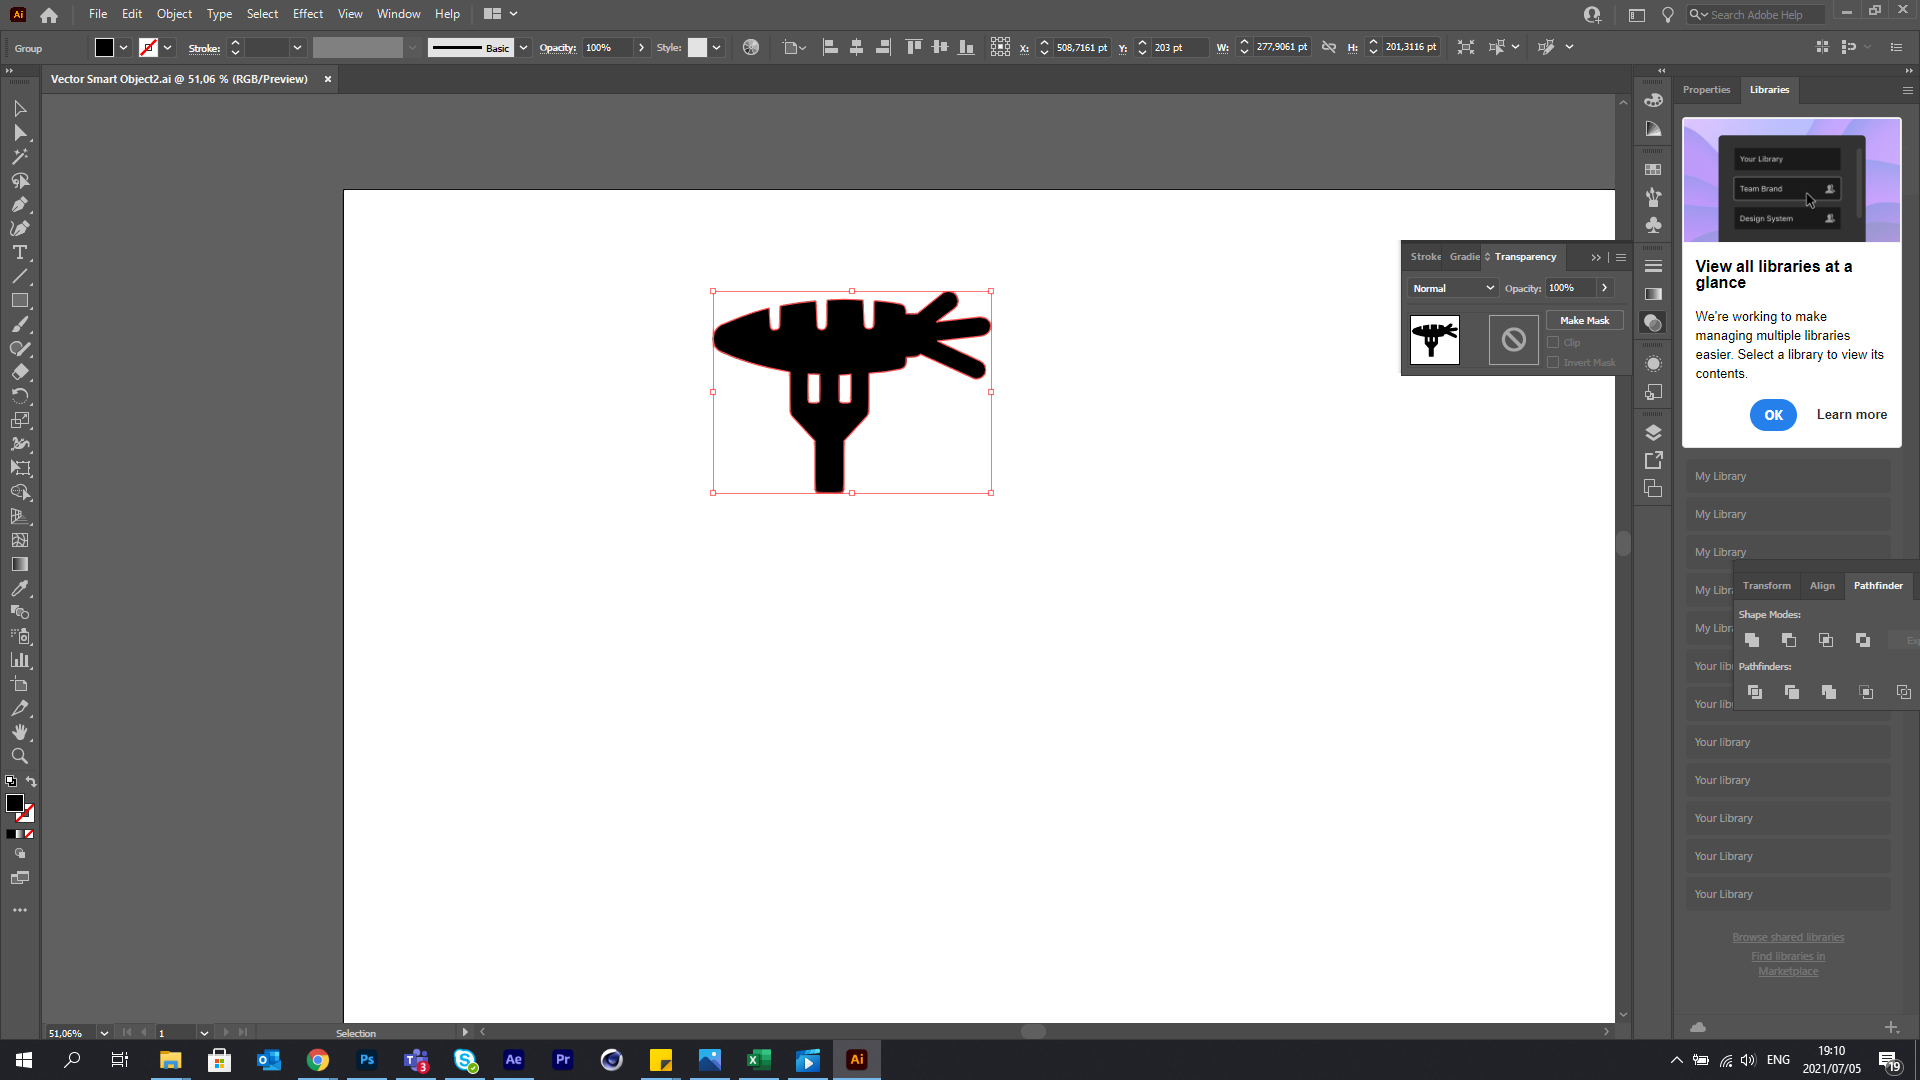Switch to the Pathfinder tab
The image size is (1920, 1080).
(x=1877, y=585)
